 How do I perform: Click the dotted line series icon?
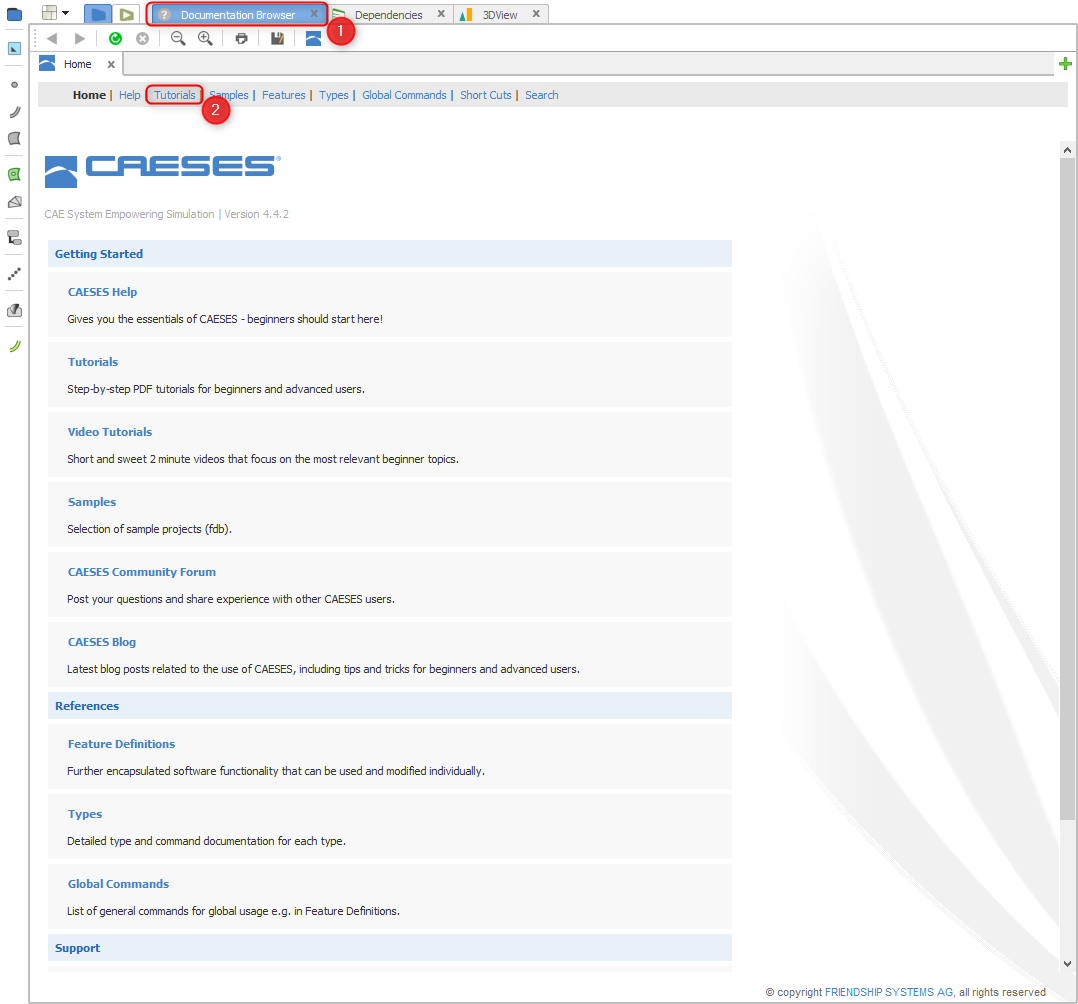pos(14,274)
